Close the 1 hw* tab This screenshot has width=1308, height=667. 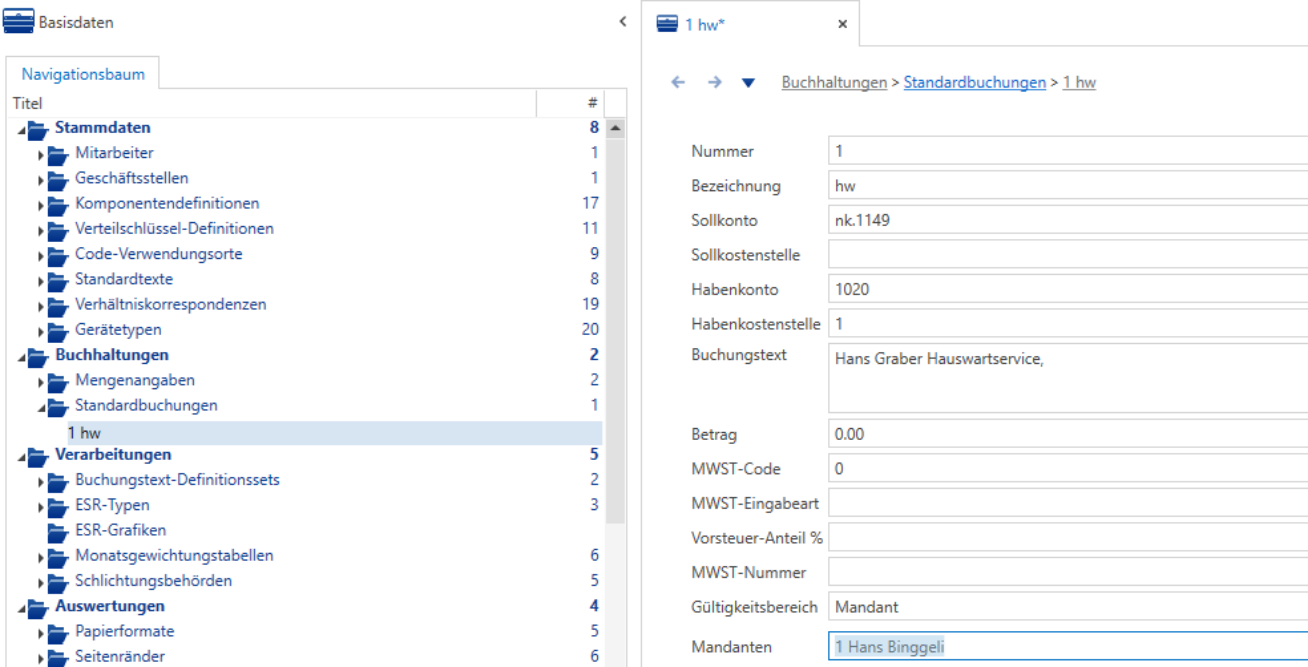(842, 24)
